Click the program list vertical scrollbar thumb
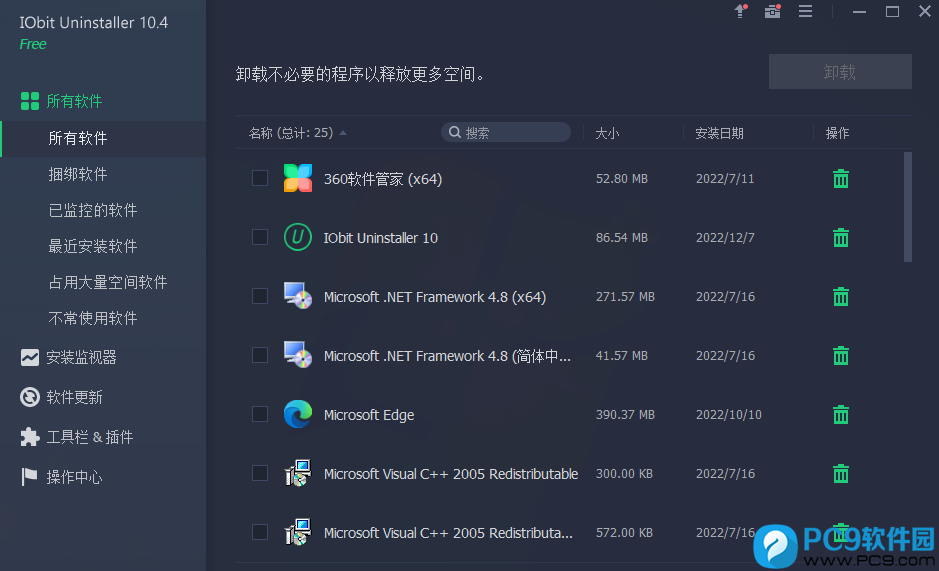This screenshot has width=939, height=571. pos(908,207)
